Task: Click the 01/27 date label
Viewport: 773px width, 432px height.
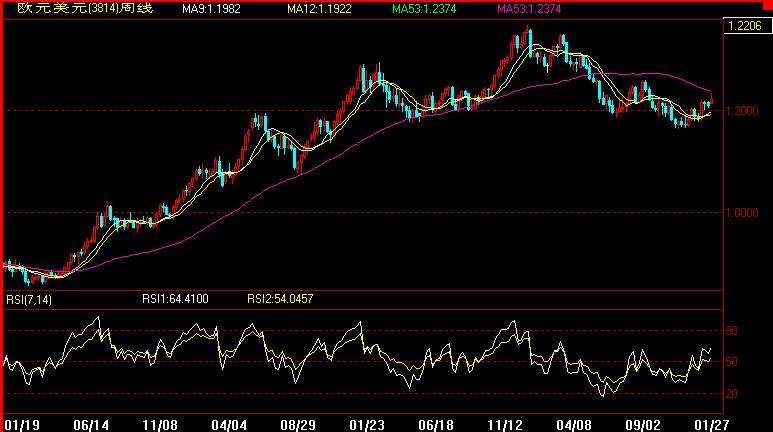Action: pos(712,425)
